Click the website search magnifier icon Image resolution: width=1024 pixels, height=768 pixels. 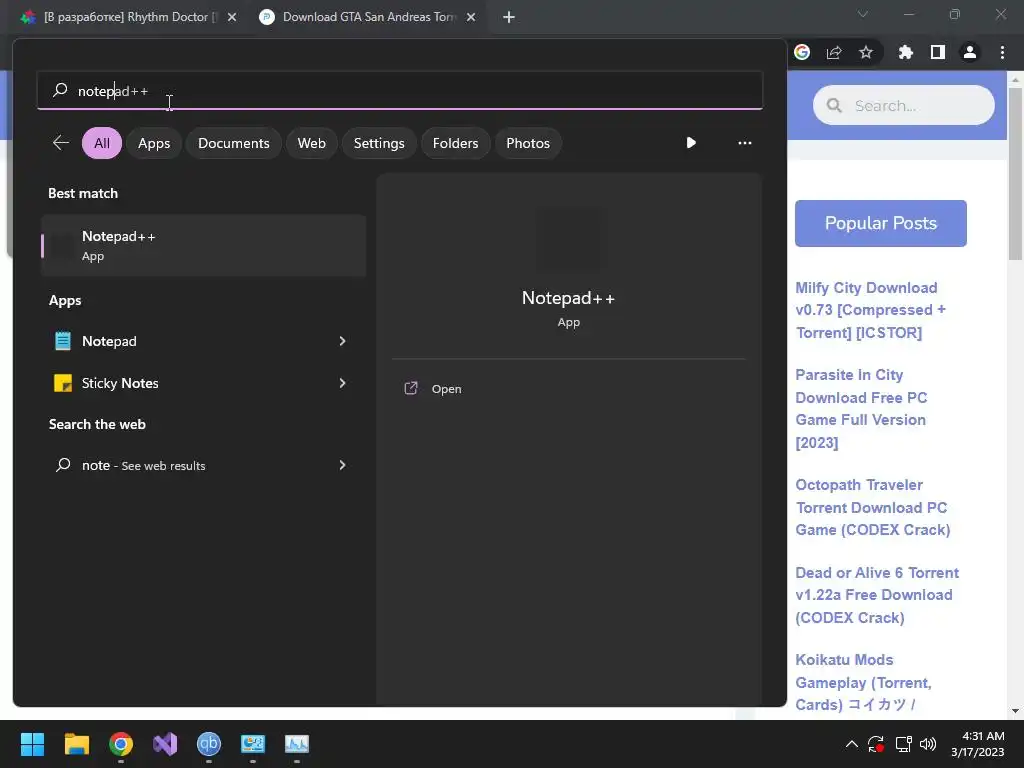[x=834, y=105]
